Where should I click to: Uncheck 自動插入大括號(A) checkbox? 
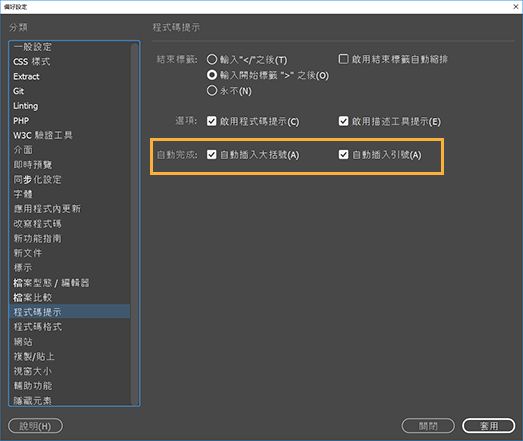pyautogui.click(x=211, y=154)
